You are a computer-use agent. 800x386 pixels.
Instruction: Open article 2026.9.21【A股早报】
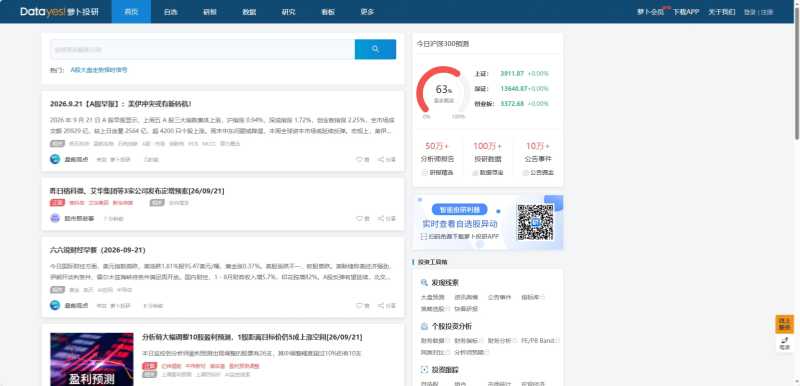click(120, 104)
